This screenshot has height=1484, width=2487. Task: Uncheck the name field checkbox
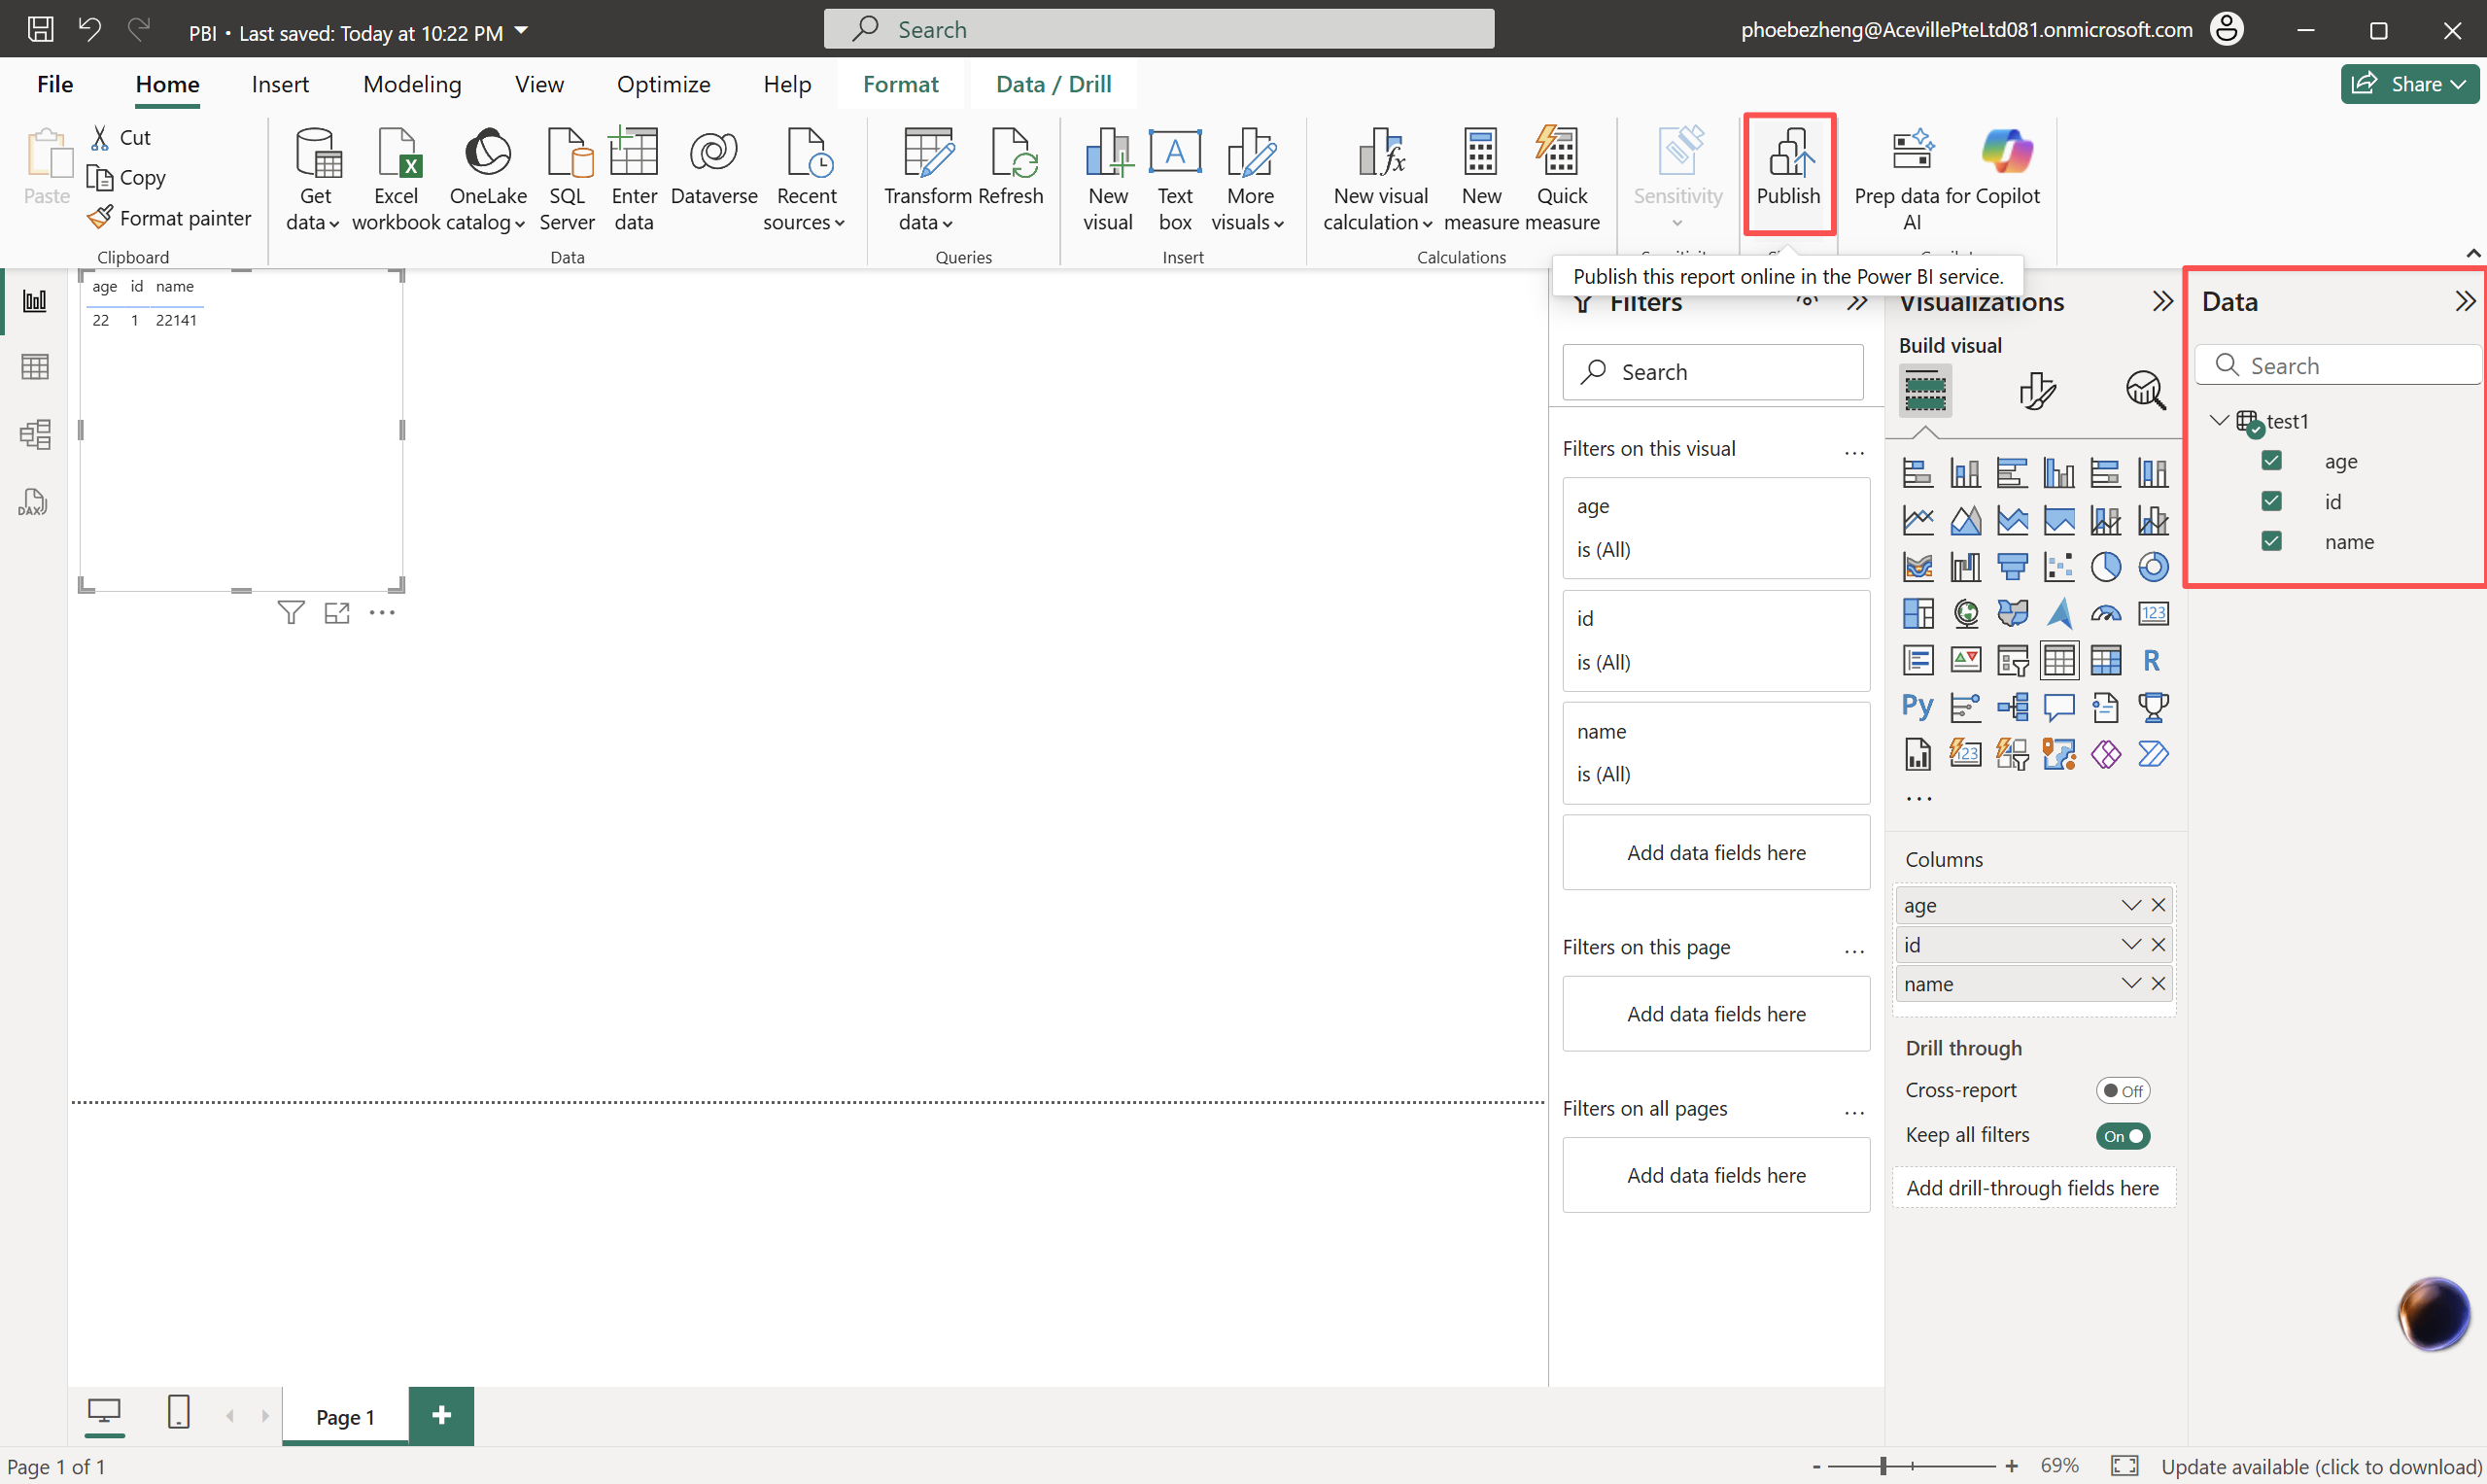[2271, 541]
